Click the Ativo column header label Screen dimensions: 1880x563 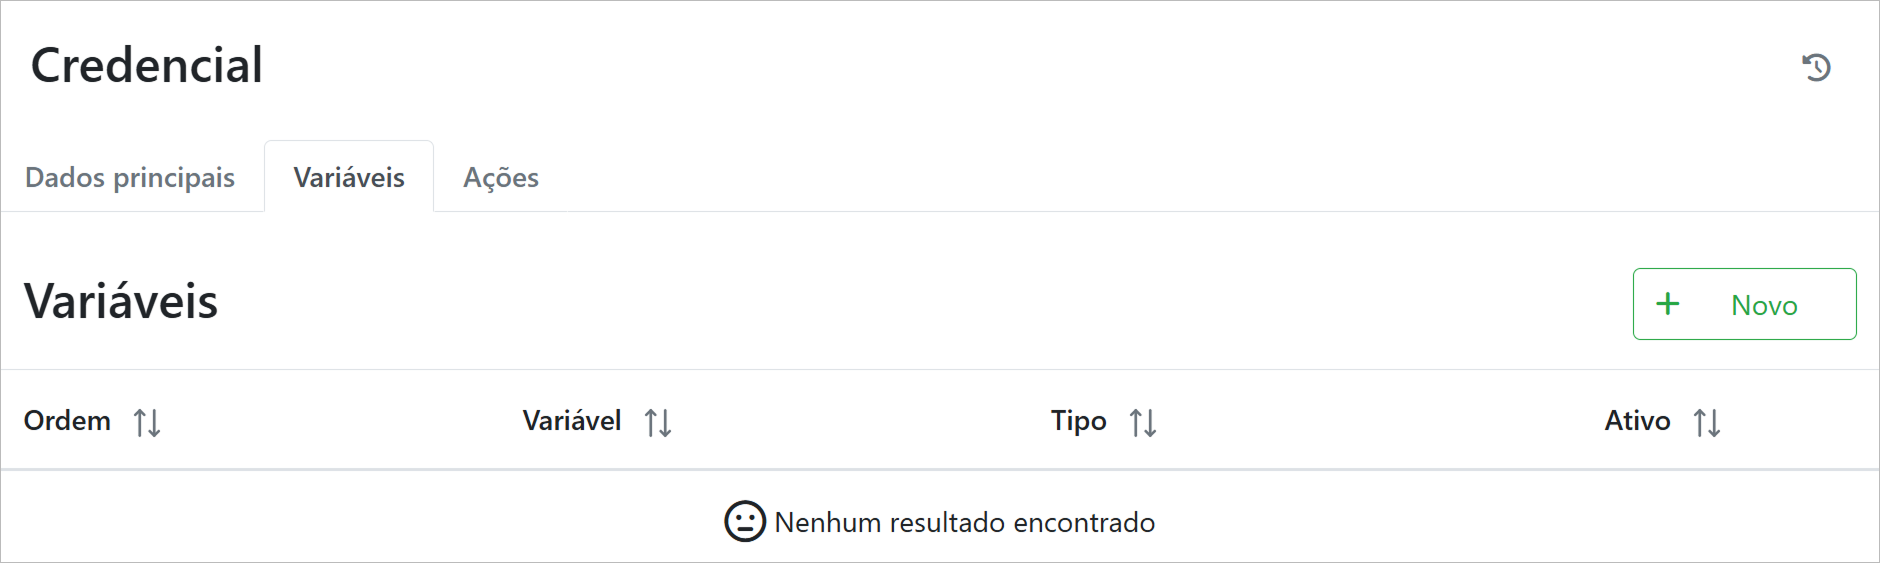pos(1637,421)
